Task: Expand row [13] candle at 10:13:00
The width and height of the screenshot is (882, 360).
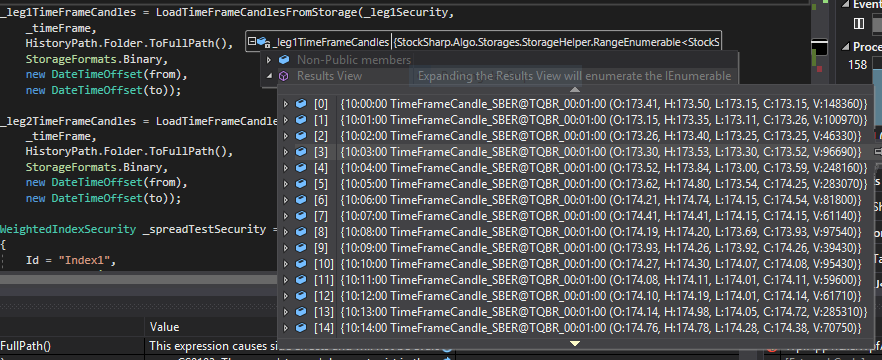Action: click(x=286, y=312)
